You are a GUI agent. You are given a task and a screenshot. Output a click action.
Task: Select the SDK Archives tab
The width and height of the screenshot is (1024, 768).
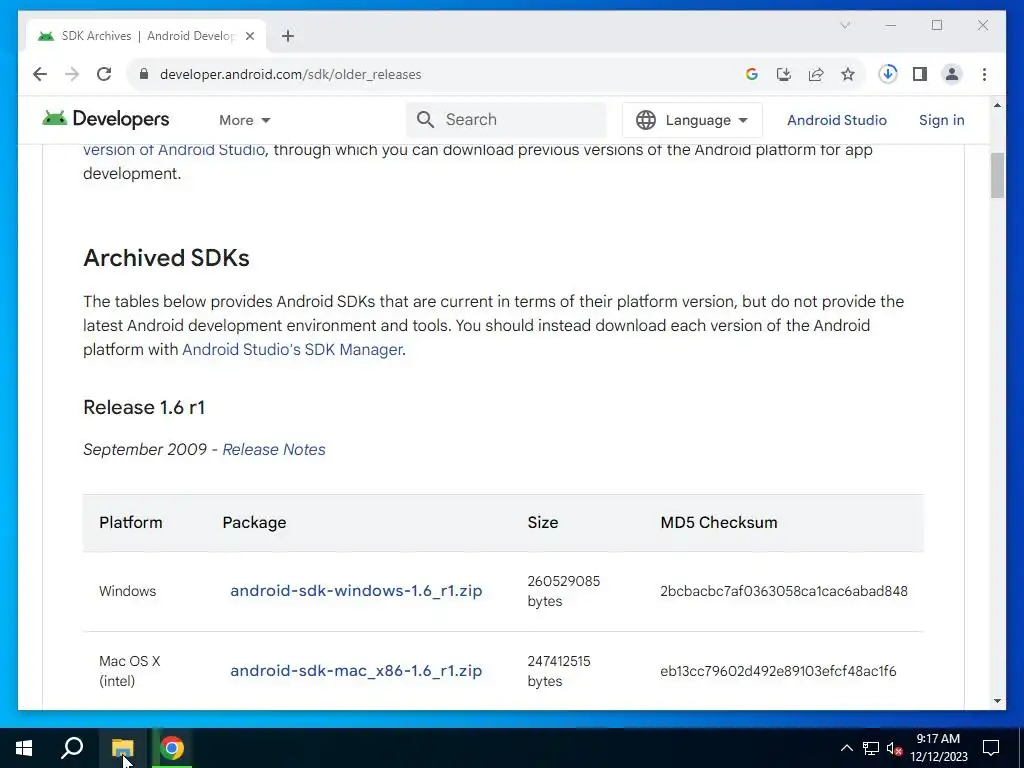(146, 36)
